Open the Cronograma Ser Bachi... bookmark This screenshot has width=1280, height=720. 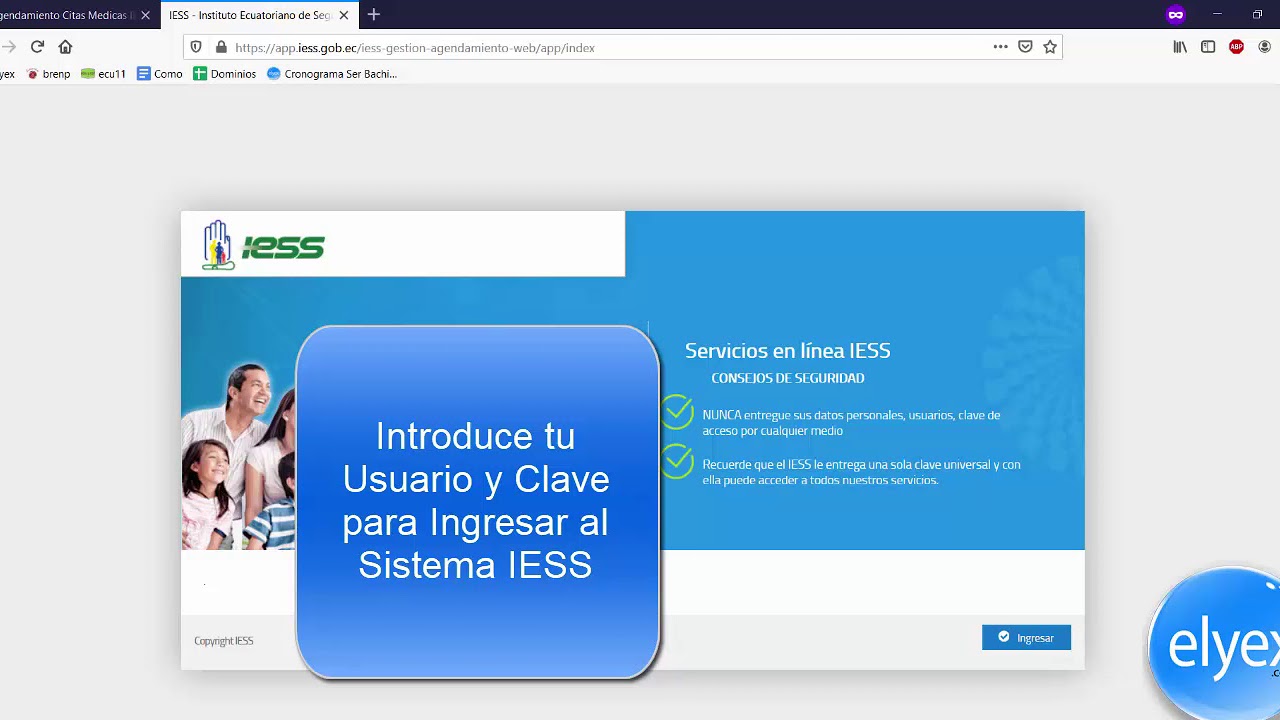click(x=332, y=74)
